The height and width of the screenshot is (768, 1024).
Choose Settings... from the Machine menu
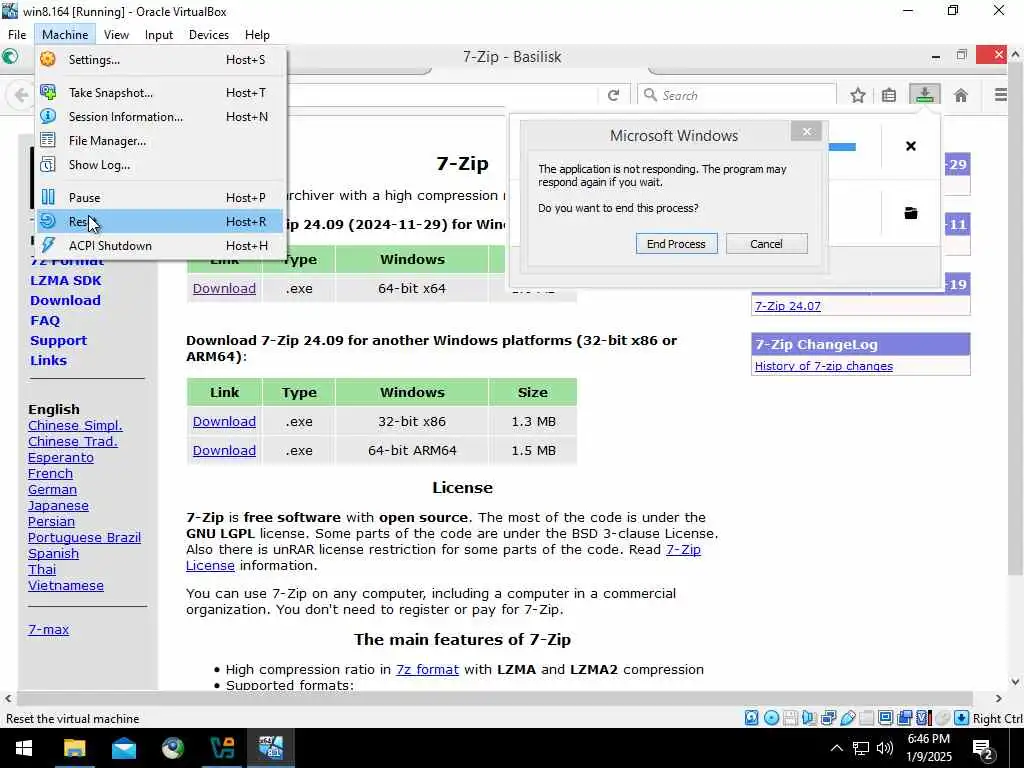[x=161, y=59]
